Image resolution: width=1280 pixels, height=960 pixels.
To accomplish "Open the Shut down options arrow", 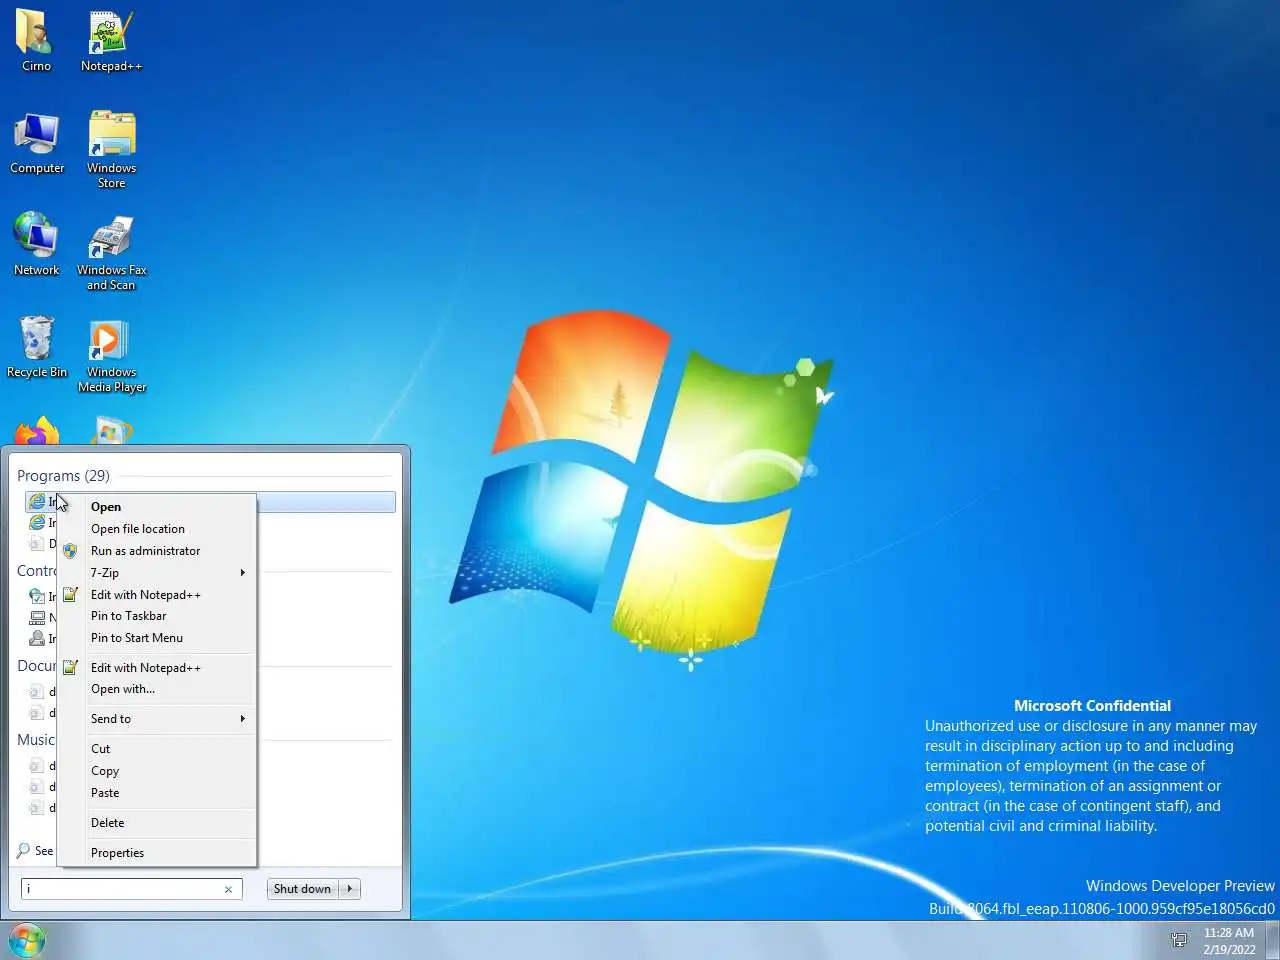I will pyautogui.click(x=350, y=889).
